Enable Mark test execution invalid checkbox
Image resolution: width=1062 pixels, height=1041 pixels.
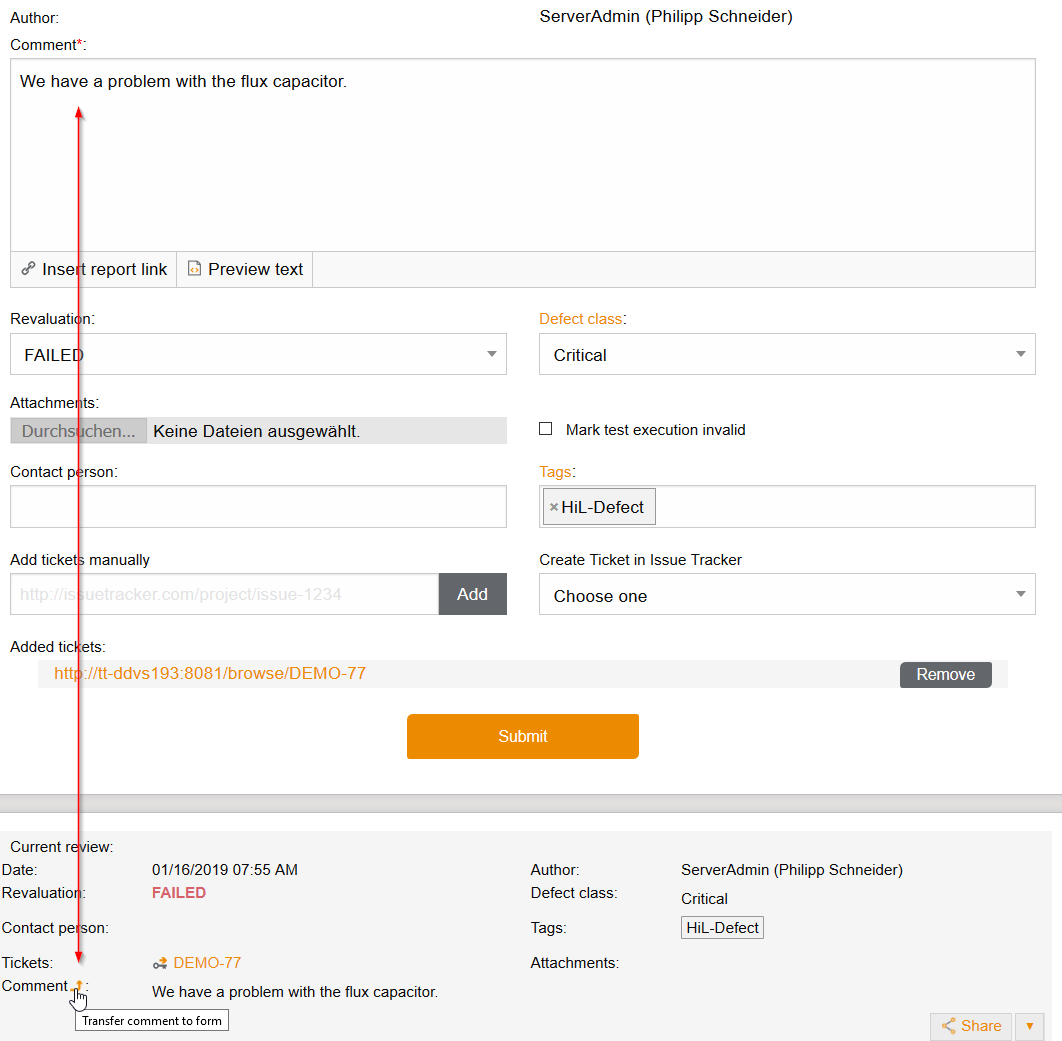tap(546, 429)
